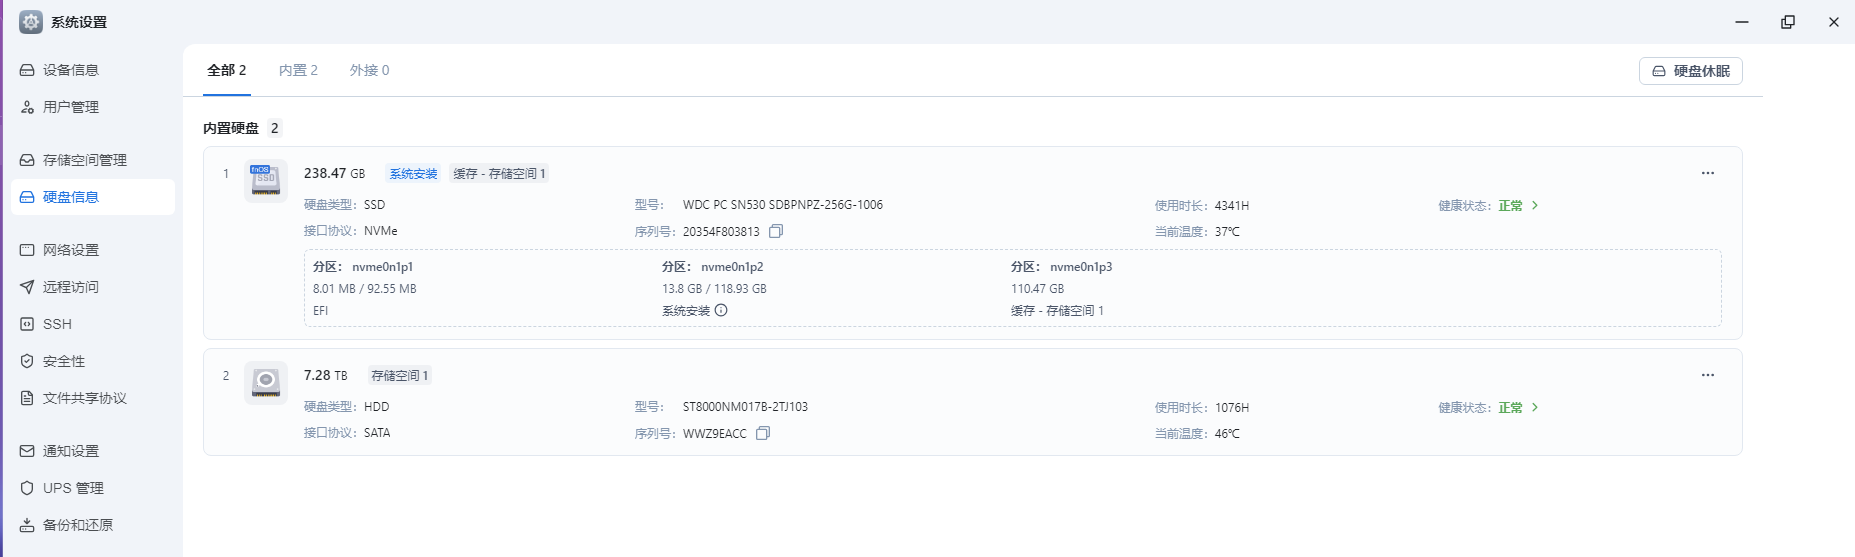This screenshot has width=1855, height=557.
Task: Click the EFI partition label
Action: click(x=320, y=311)
